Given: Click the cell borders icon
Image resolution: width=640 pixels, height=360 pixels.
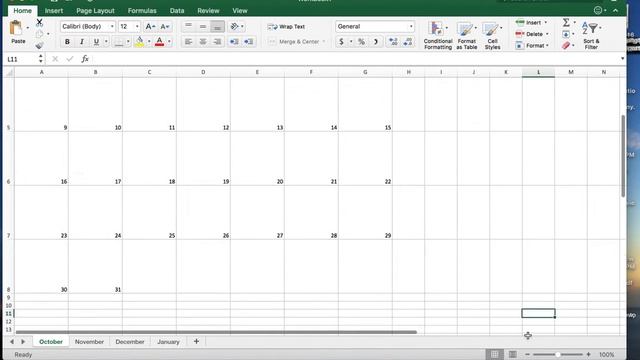Looking at the screenshot, I should pos(119,42).
